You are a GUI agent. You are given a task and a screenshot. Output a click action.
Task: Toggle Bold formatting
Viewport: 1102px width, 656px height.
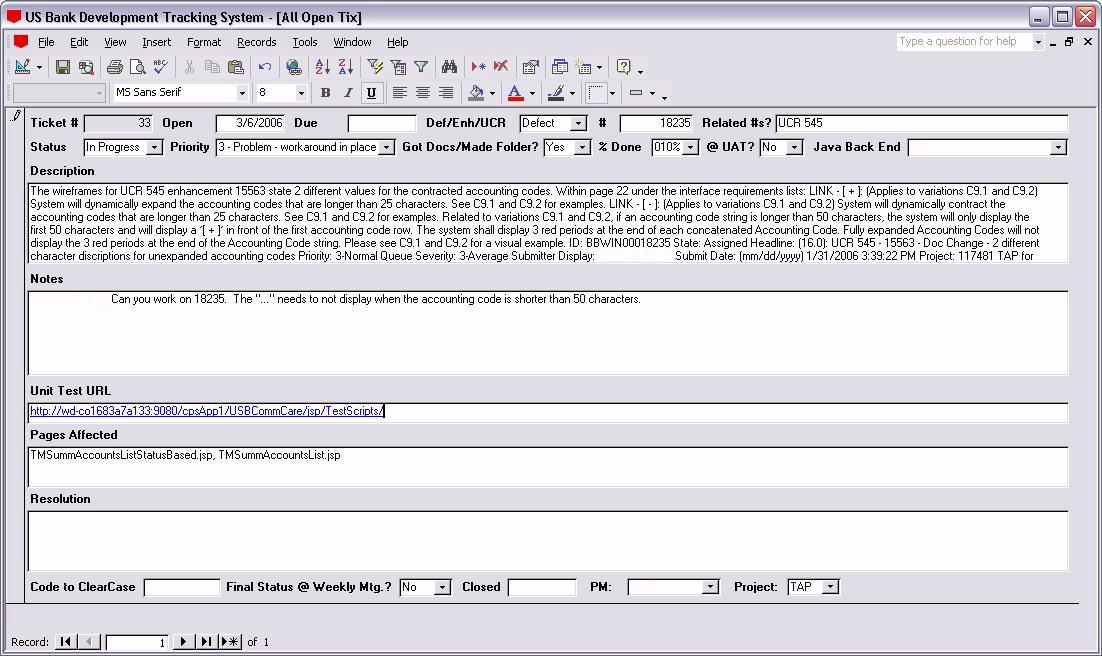point(325,93)
